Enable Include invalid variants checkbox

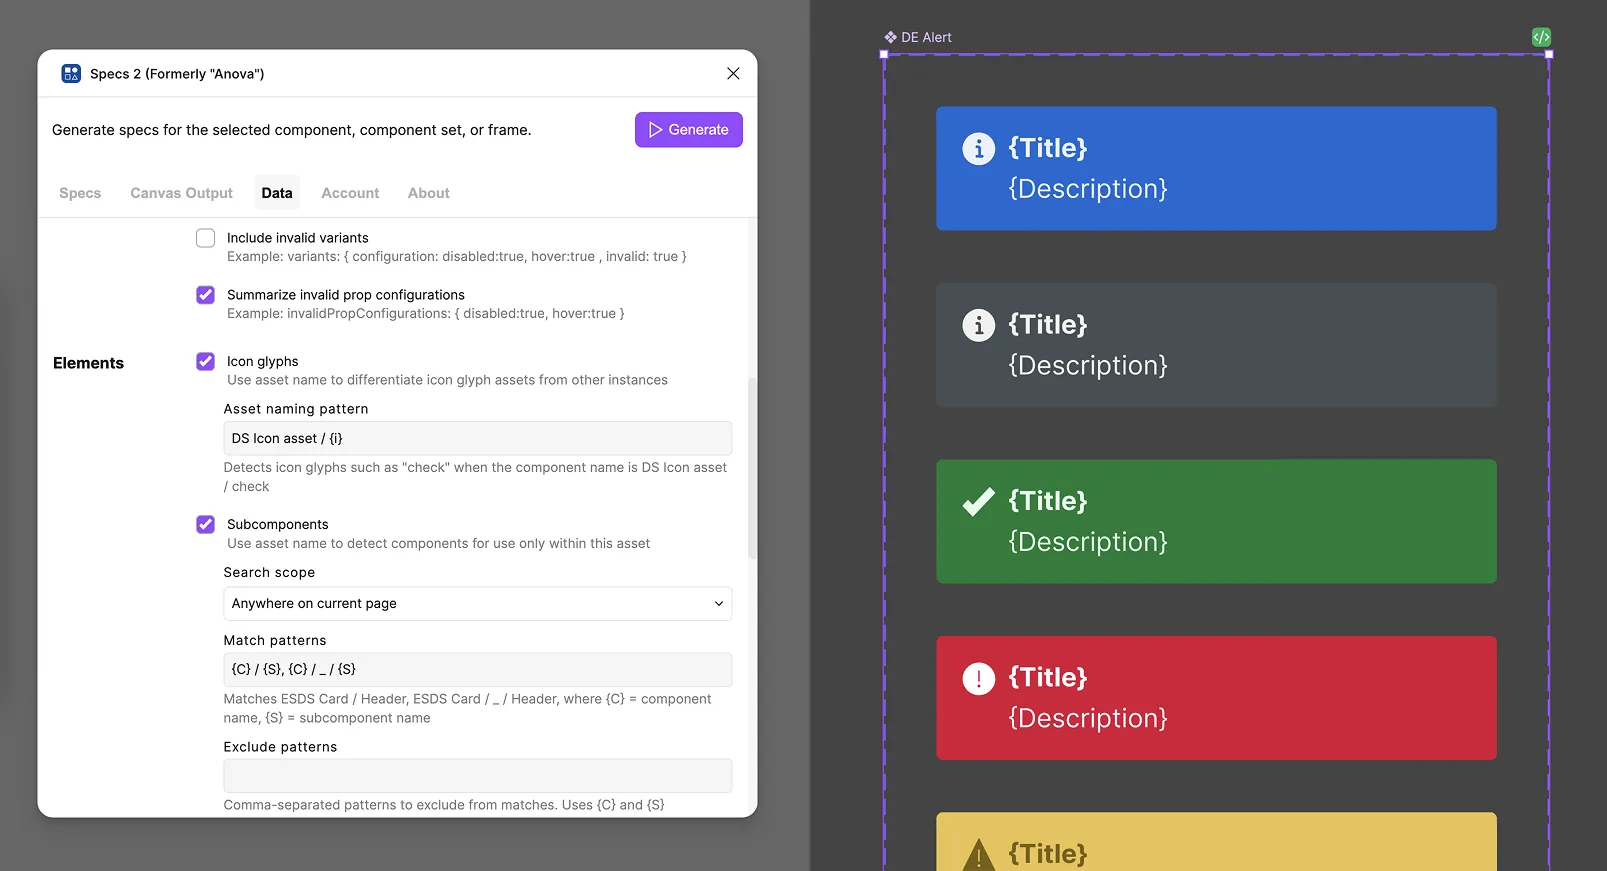point(205,238)
